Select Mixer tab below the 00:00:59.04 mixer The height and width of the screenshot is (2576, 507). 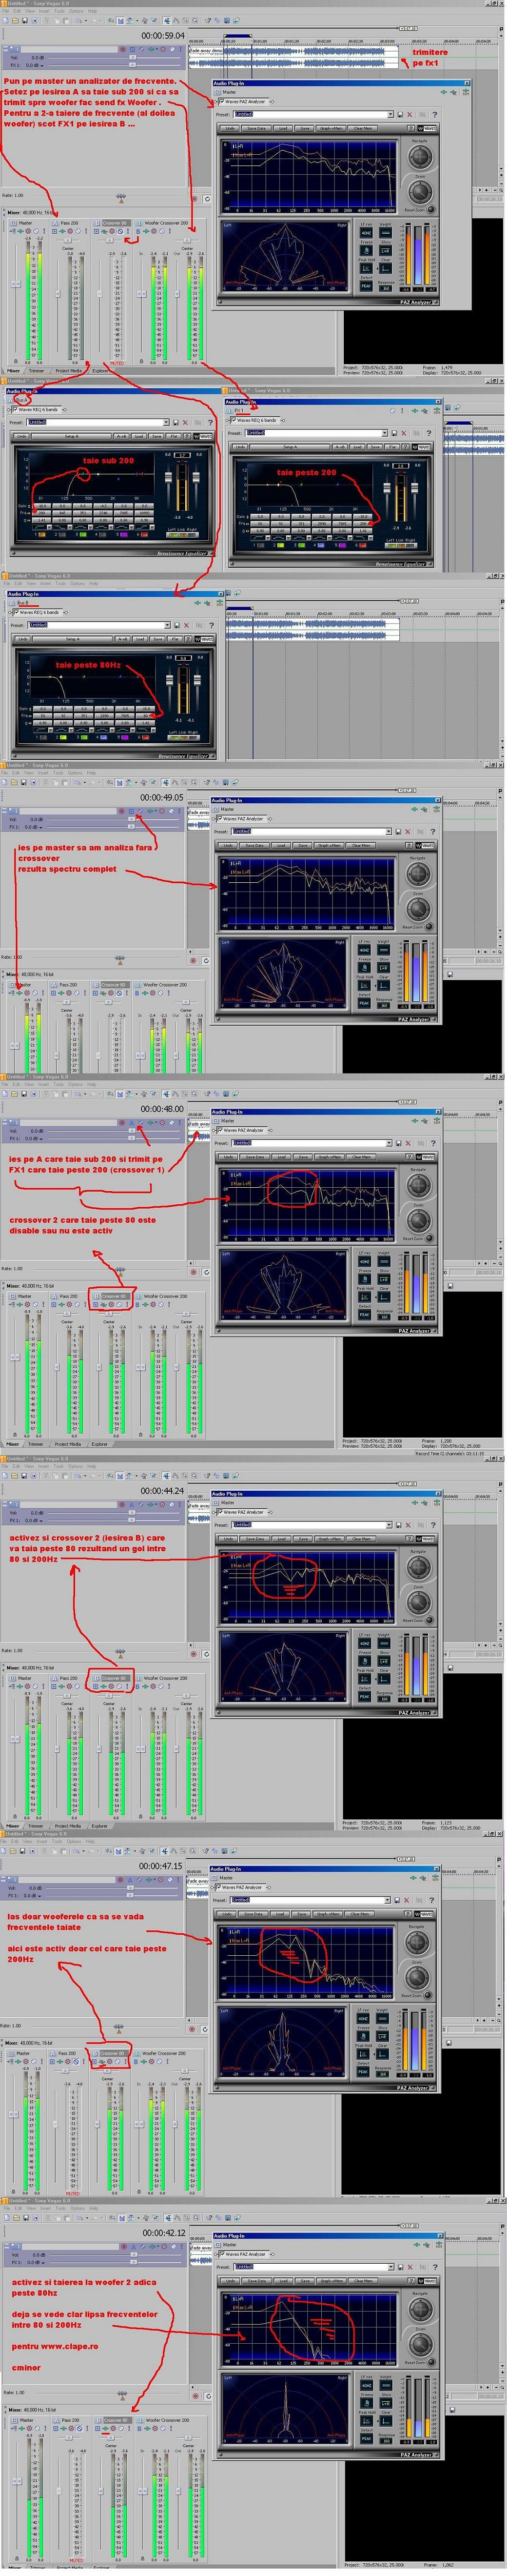[14, 370]
